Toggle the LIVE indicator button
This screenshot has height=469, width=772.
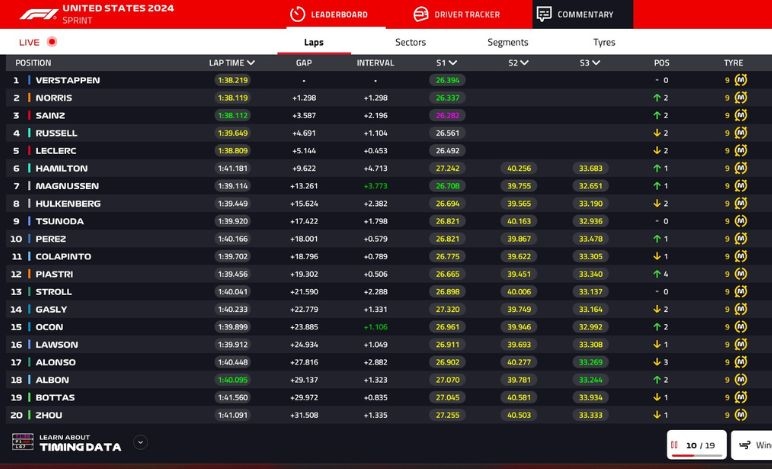(52, 42)
